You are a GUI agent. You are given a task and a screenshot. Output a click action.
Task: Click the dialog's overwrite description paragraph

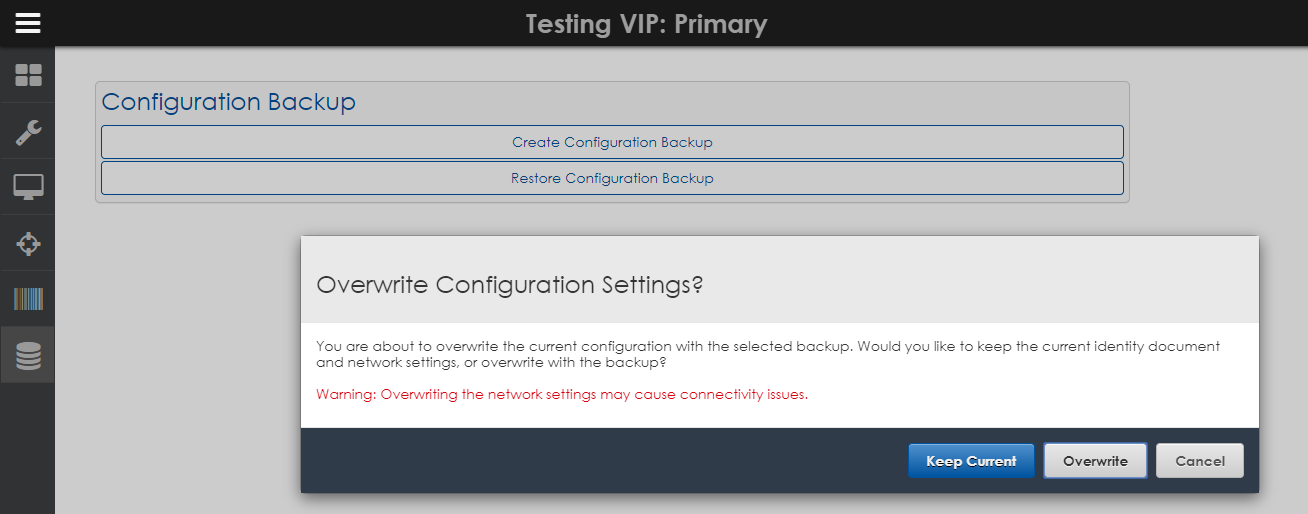pyautogui.click(x=767, y=354)
